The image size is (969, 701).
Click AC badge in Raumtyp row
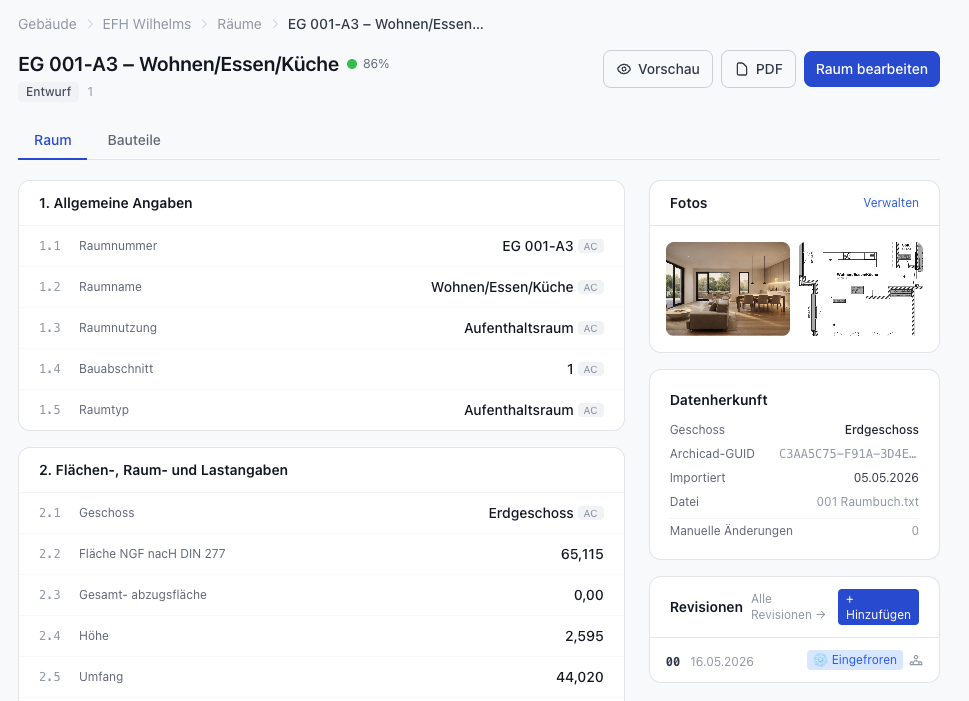(590, 410)
